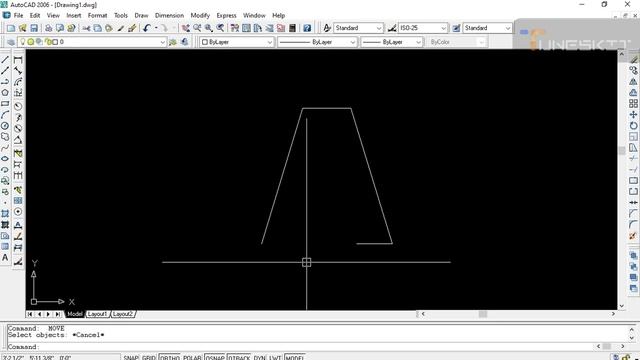640x360 pixels.
Task: Open the Dimension menu
Action: point(169,16)
